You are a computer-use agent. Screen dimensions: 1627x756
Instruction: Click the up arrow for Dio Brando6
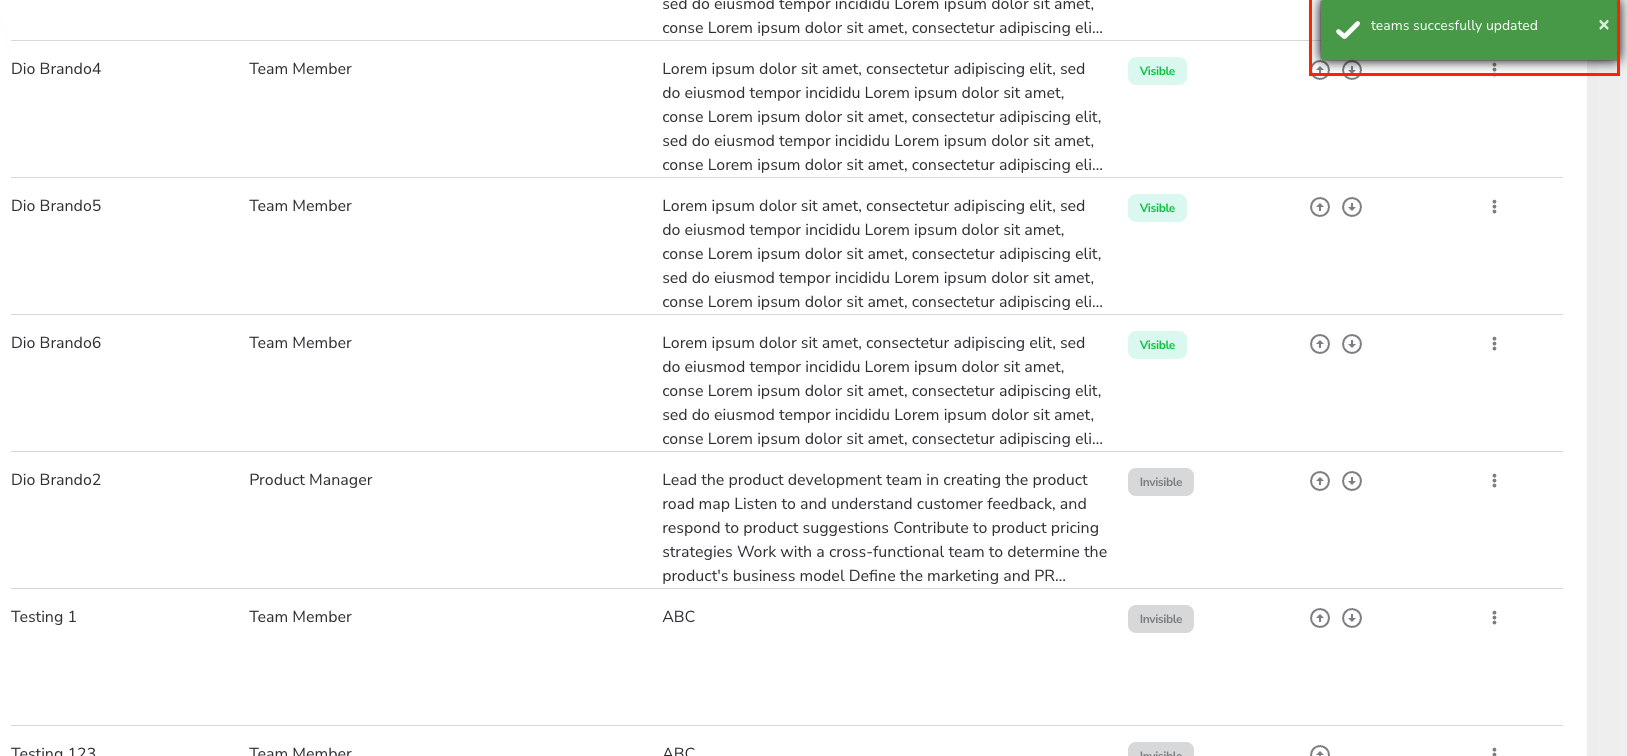[1320, 344]
